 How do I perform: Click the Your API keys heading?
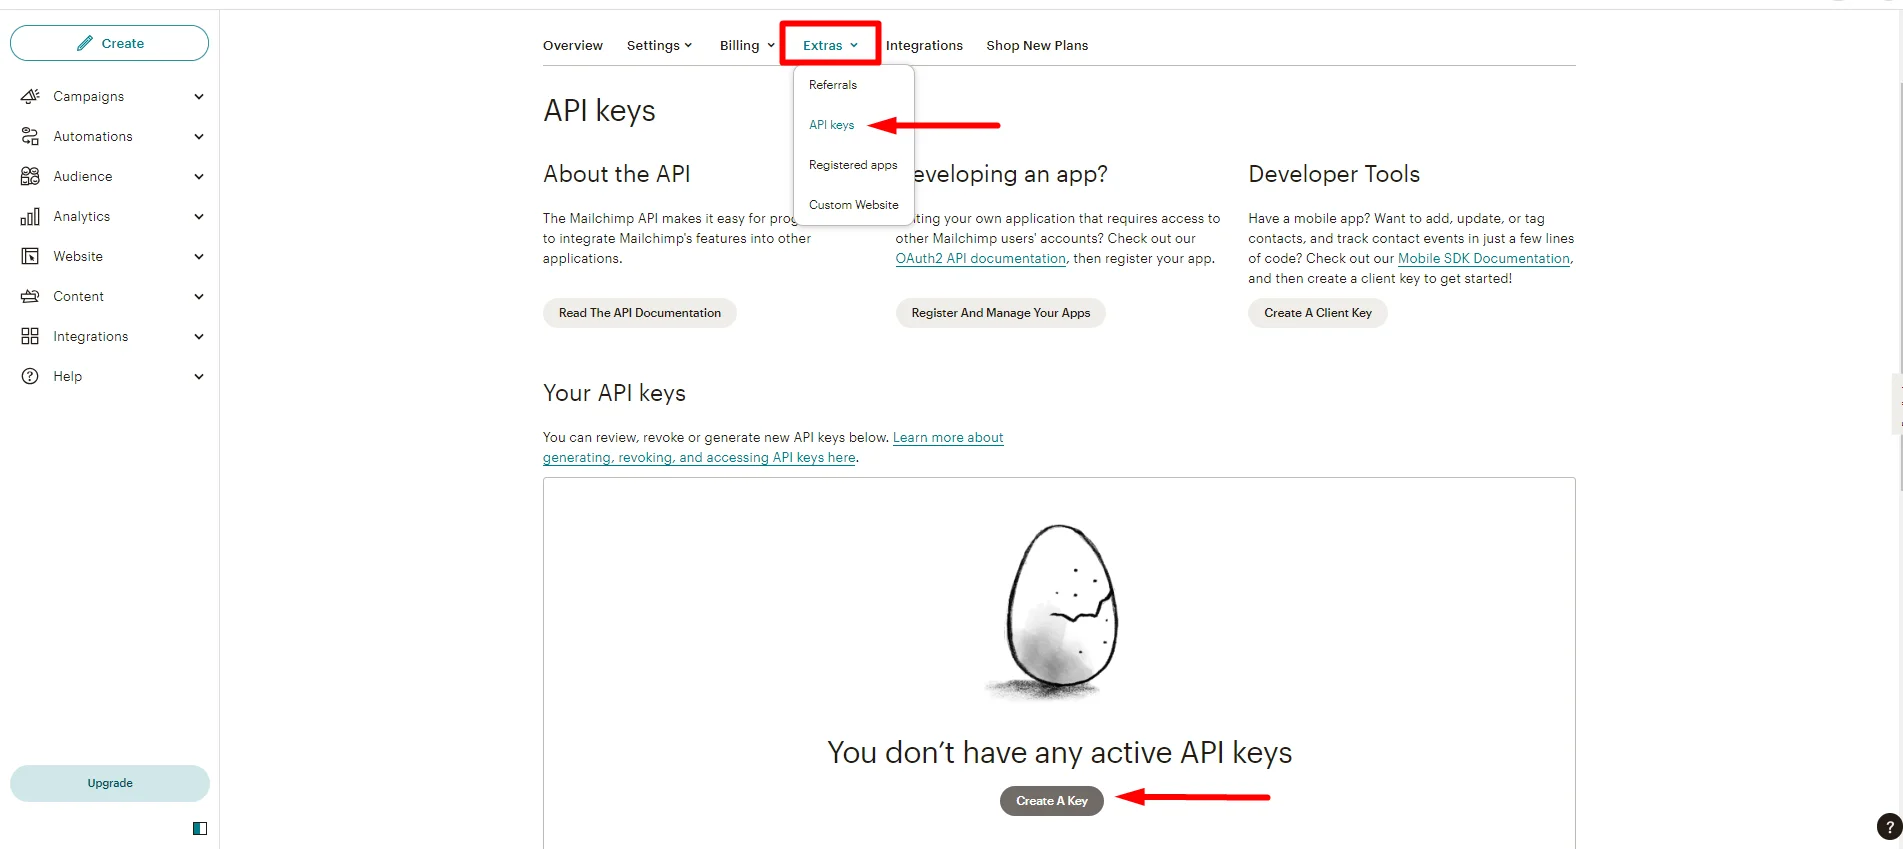(614, 393)
